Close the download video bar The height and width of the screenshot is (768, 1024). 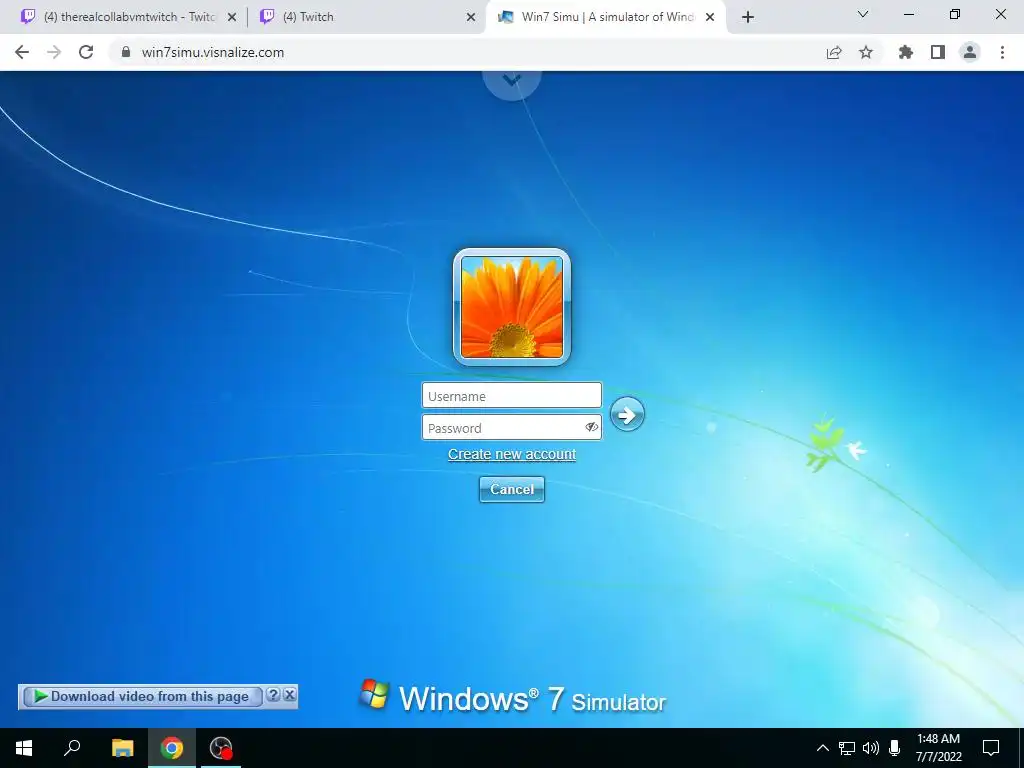pyautogui.click(x=289, y=695)
